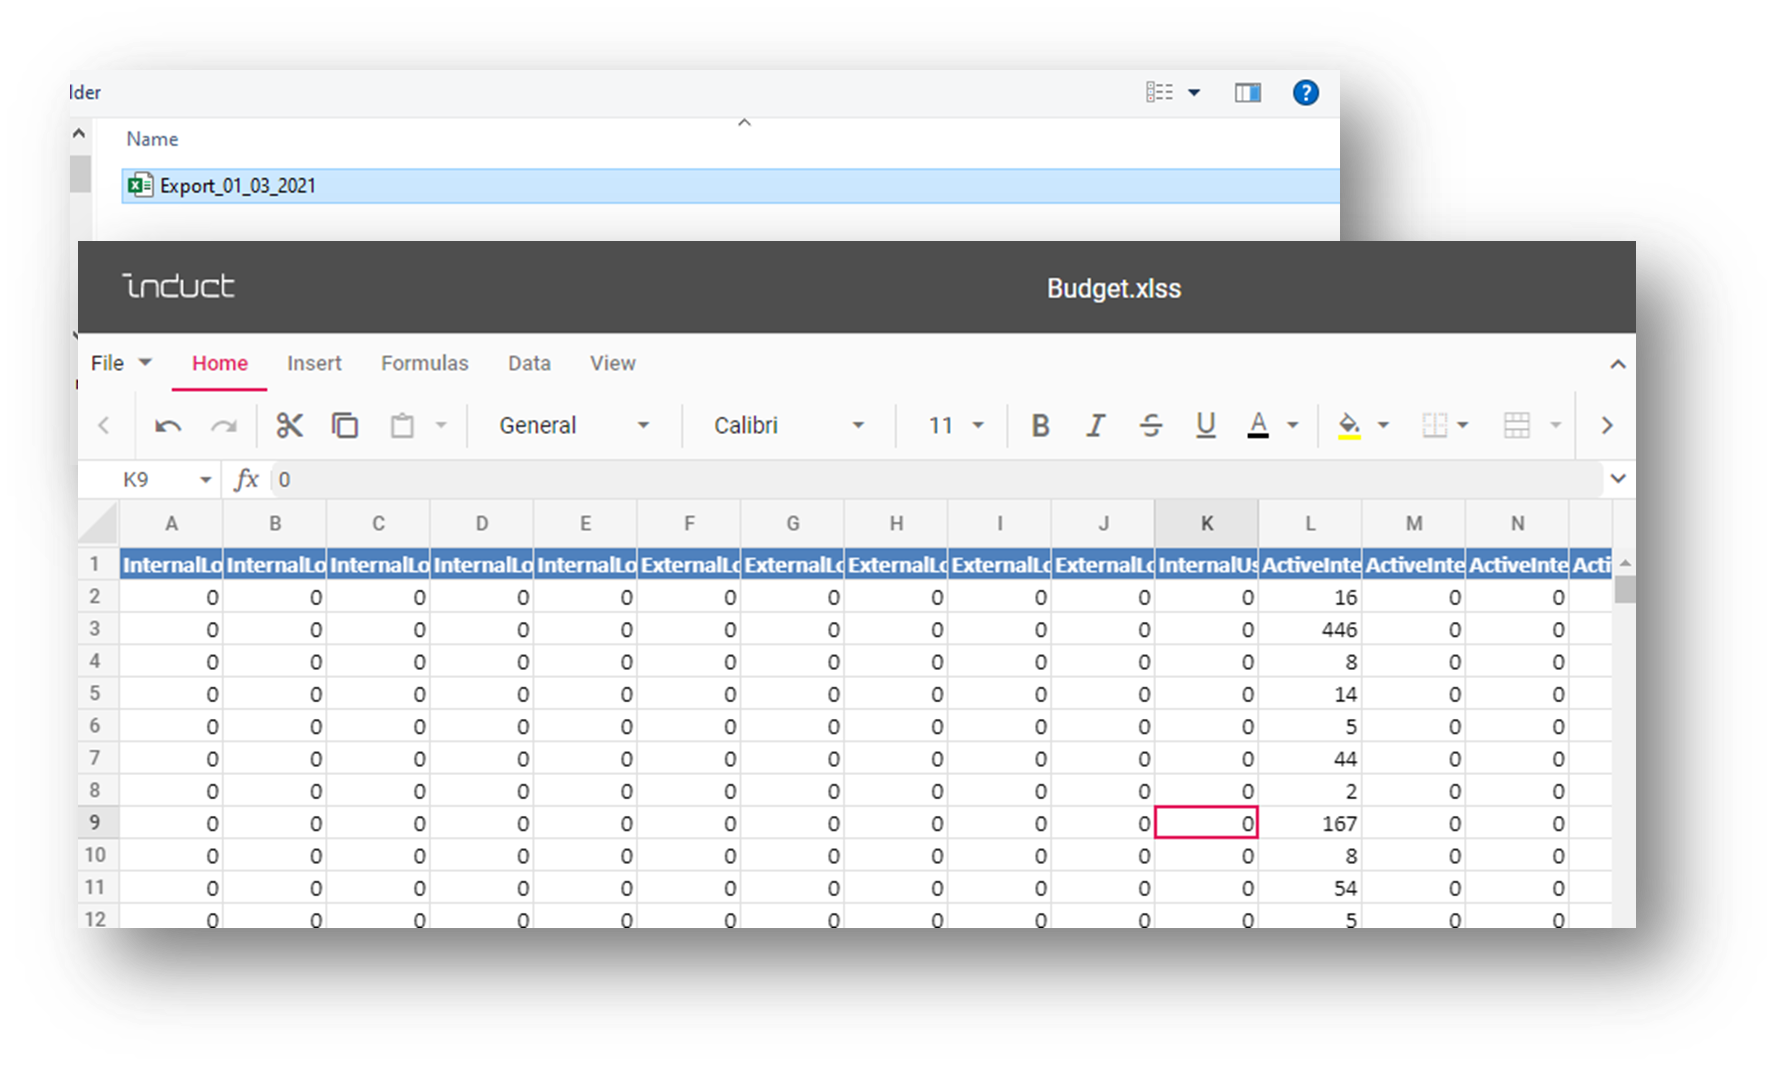Select column K header
This screenshot has height=1070, width=1778.
[x=1206, y=523]
